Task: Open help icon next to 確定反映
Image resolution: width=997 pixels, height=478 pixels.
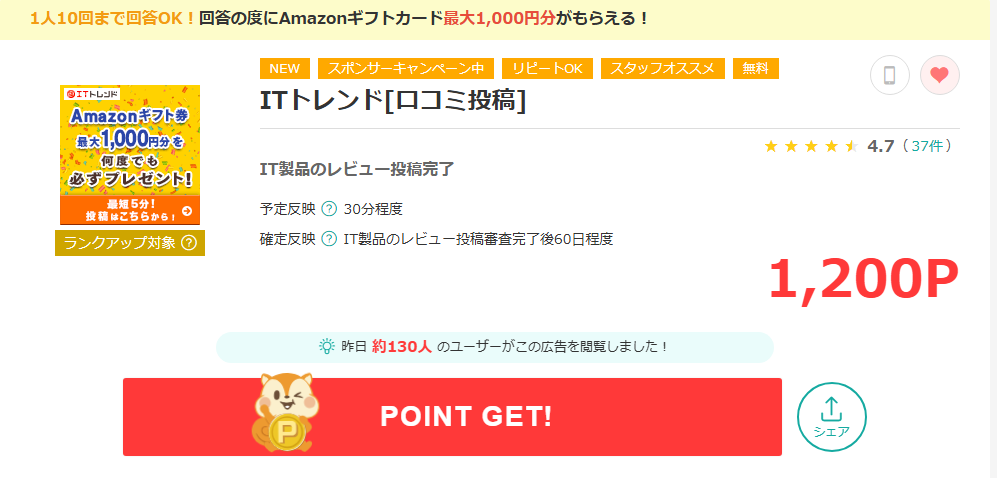Action: pyautogui.click(x=329, y=239)
